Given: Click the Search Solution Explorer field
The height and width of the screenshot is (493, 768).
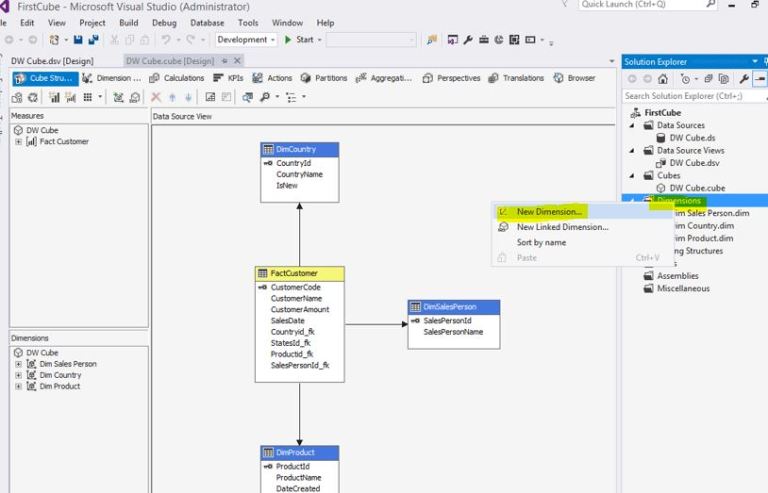Looking at the screenshot, I should [693, 96].
